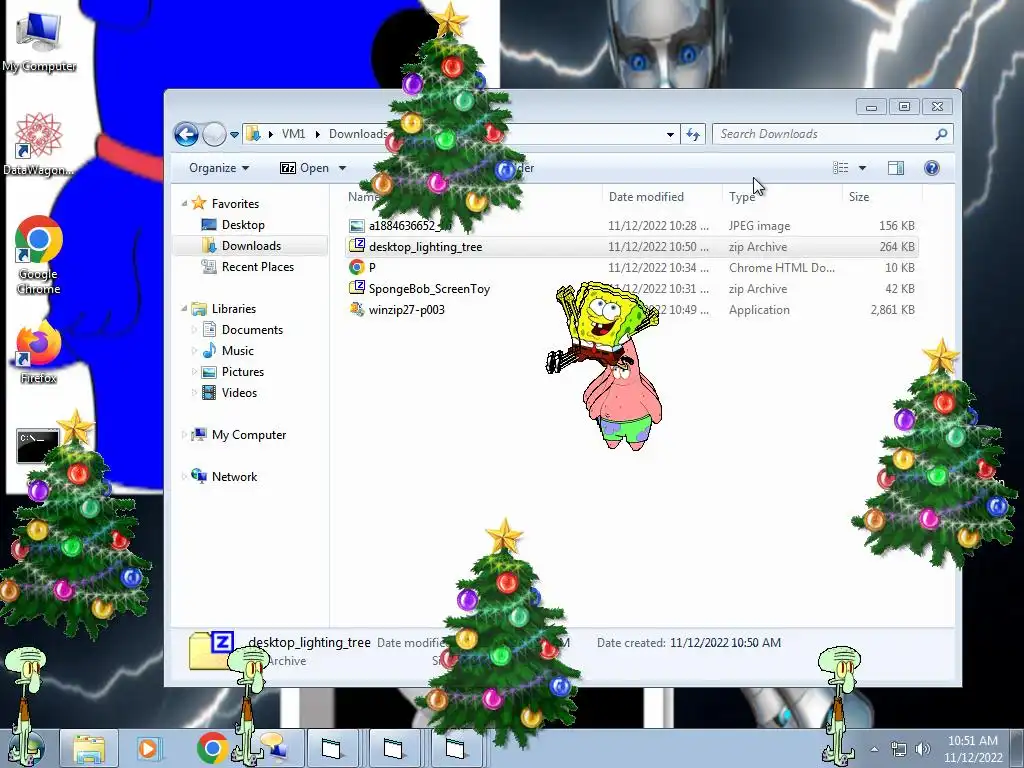Click the Chrome icon of file P
This screenshot has height=768, width=1024.
(x=357, y=267)
